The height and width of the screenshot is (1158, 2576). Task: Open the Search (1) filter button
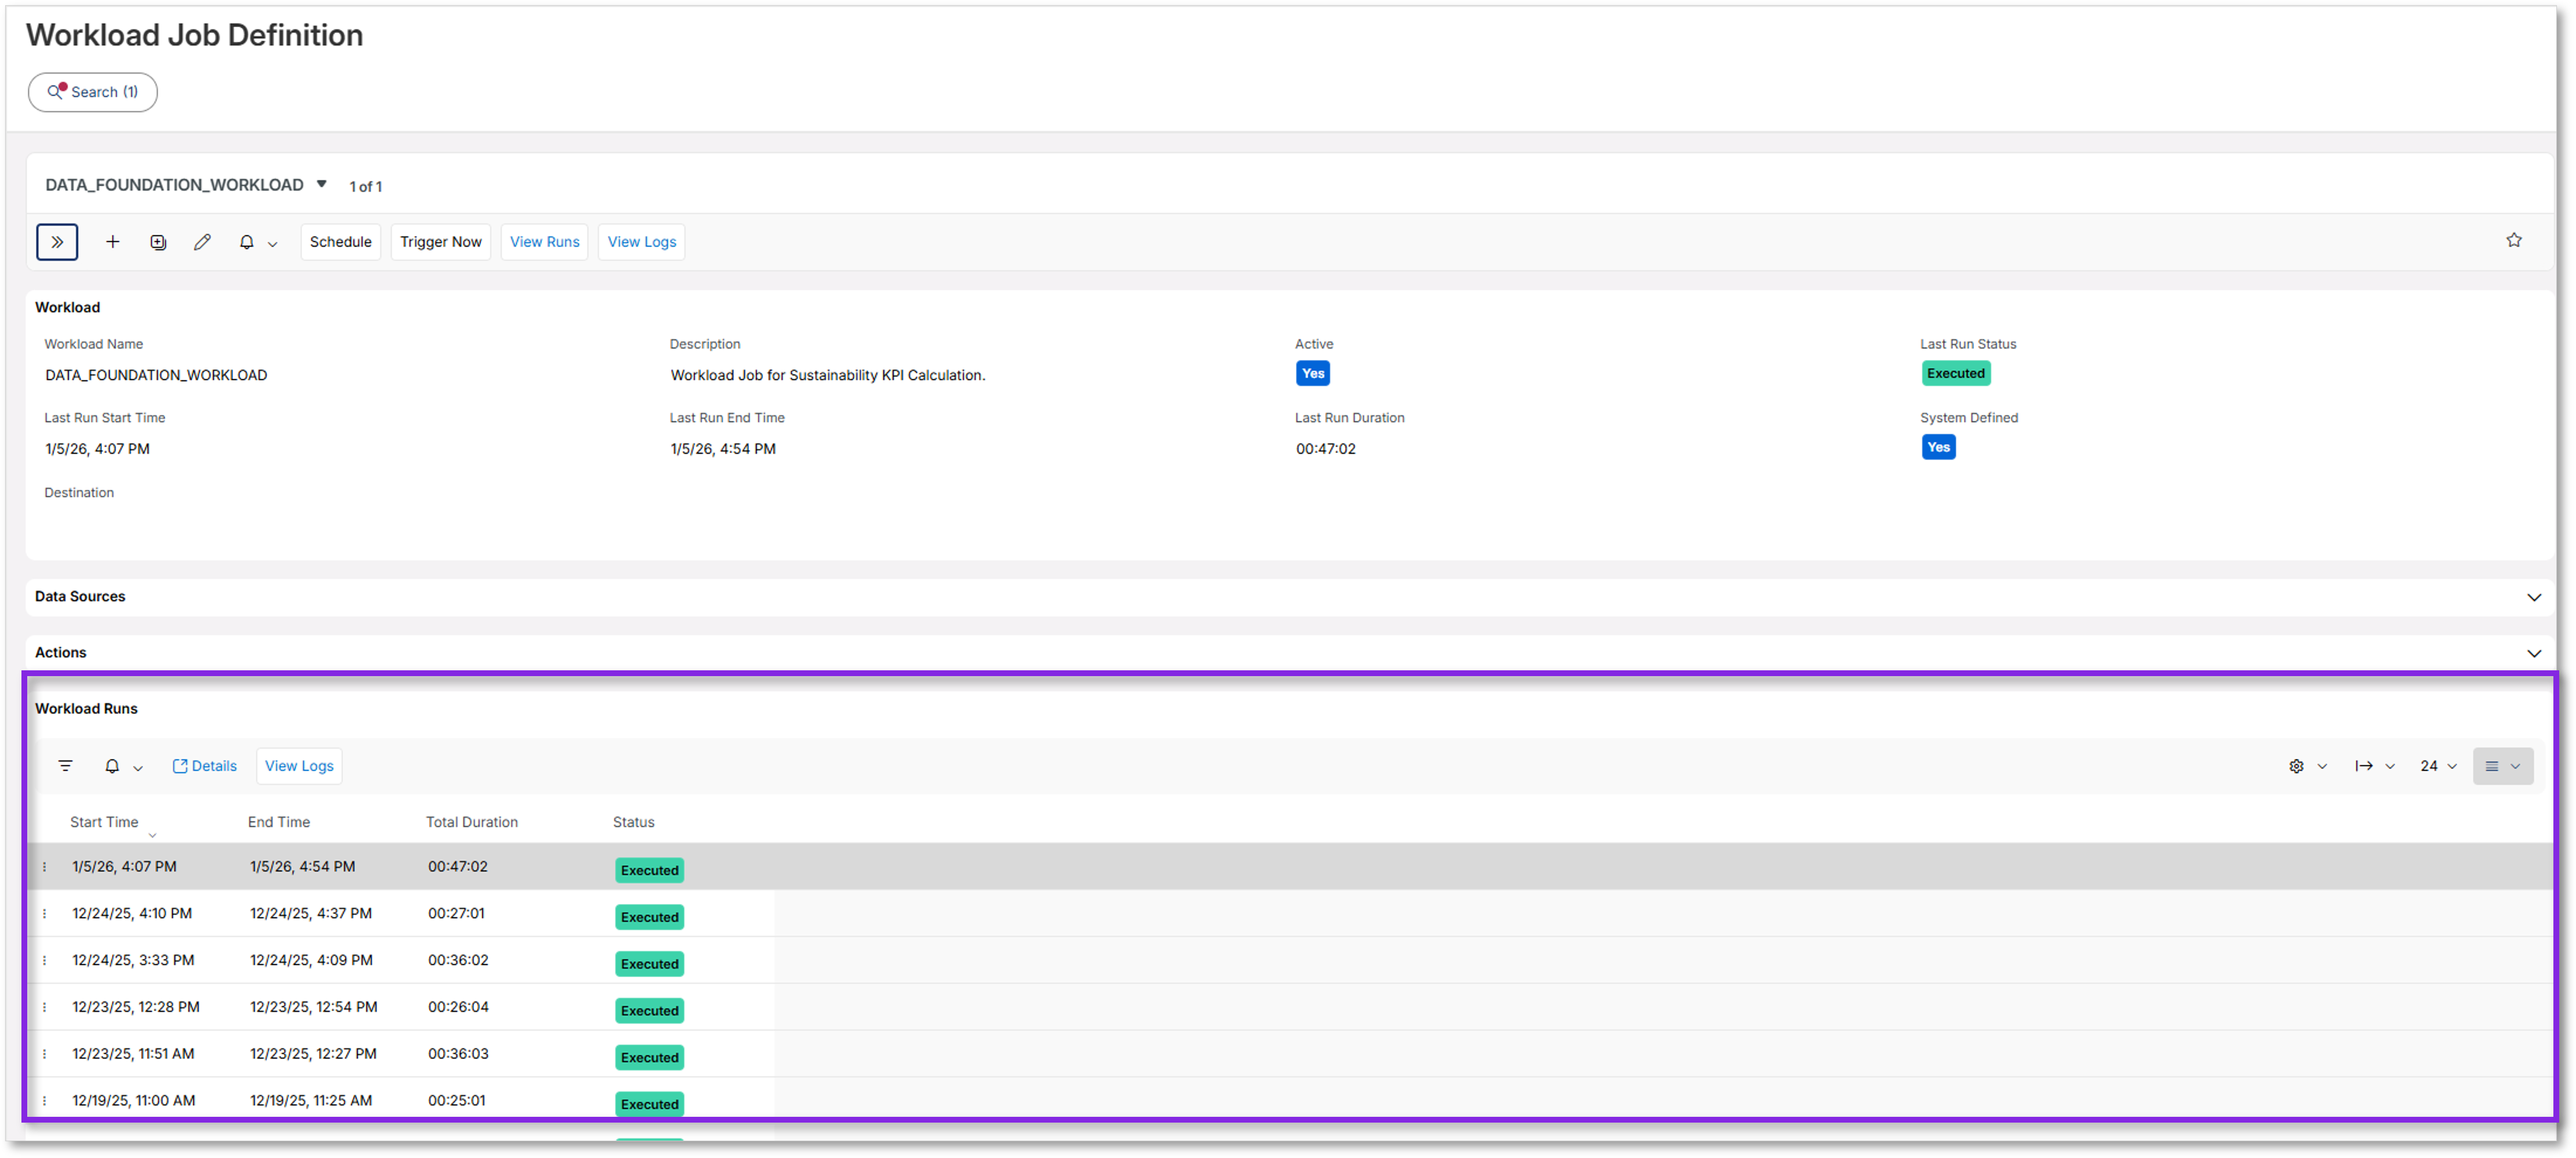(x=92, y=92)
